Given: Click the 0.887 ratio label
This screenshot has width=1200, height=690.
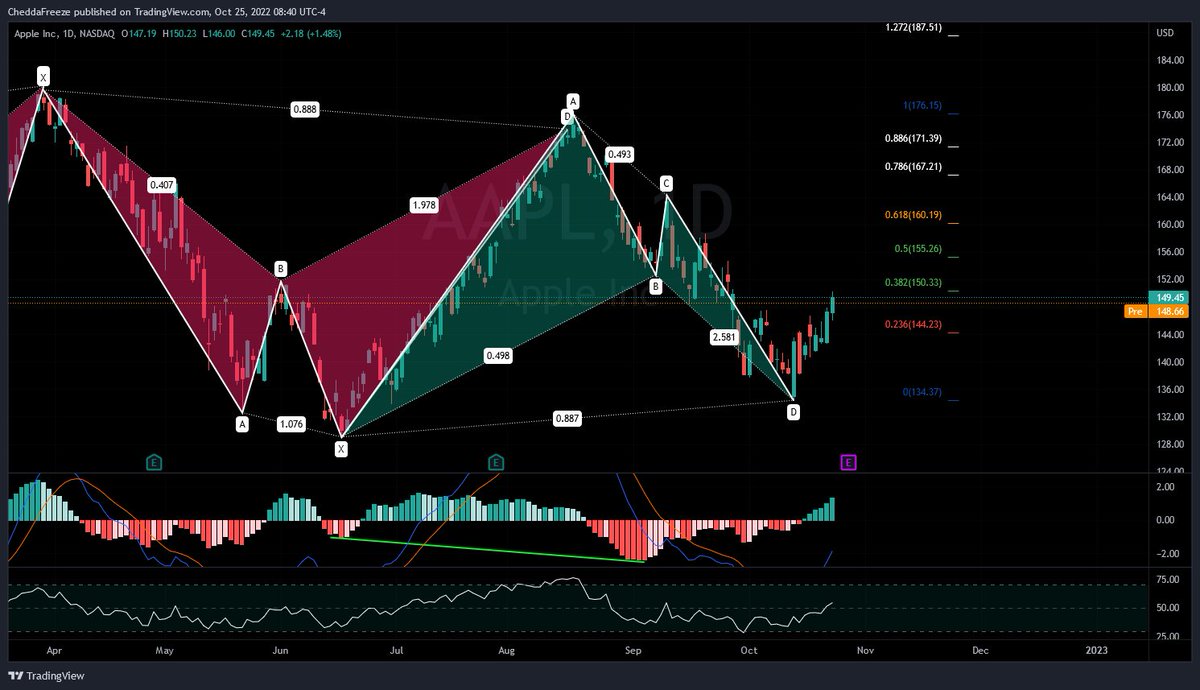Looking at the screenshot, I should (567, 419).
